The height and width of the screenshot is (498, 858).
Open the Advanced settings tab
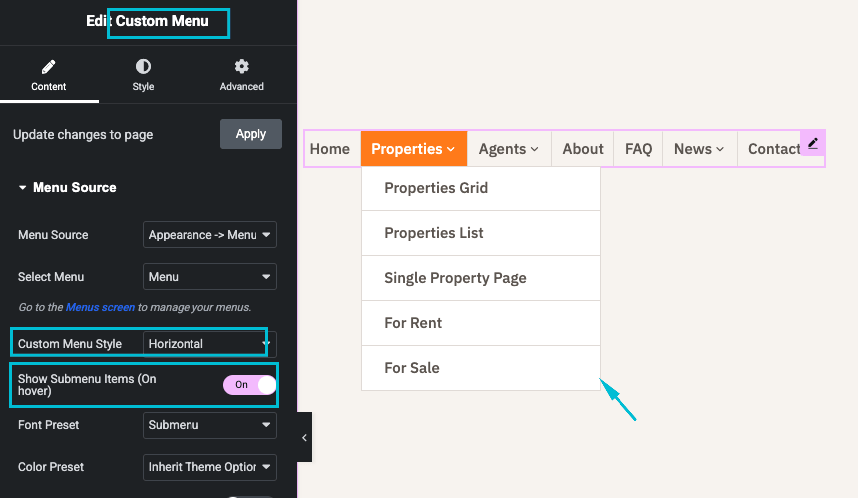click(241, 76)
